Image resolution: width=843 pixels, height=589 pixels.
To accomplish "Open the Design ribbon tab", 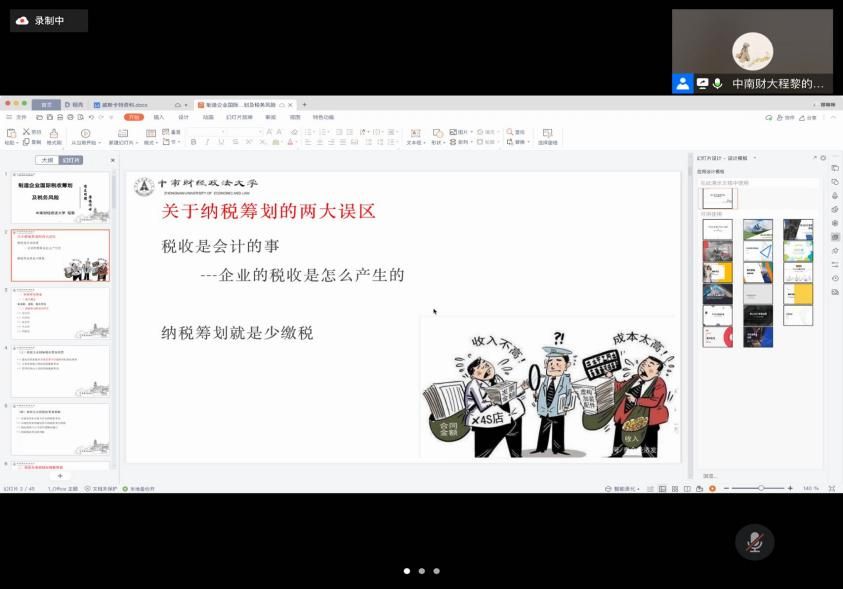I will click(183, 117).
